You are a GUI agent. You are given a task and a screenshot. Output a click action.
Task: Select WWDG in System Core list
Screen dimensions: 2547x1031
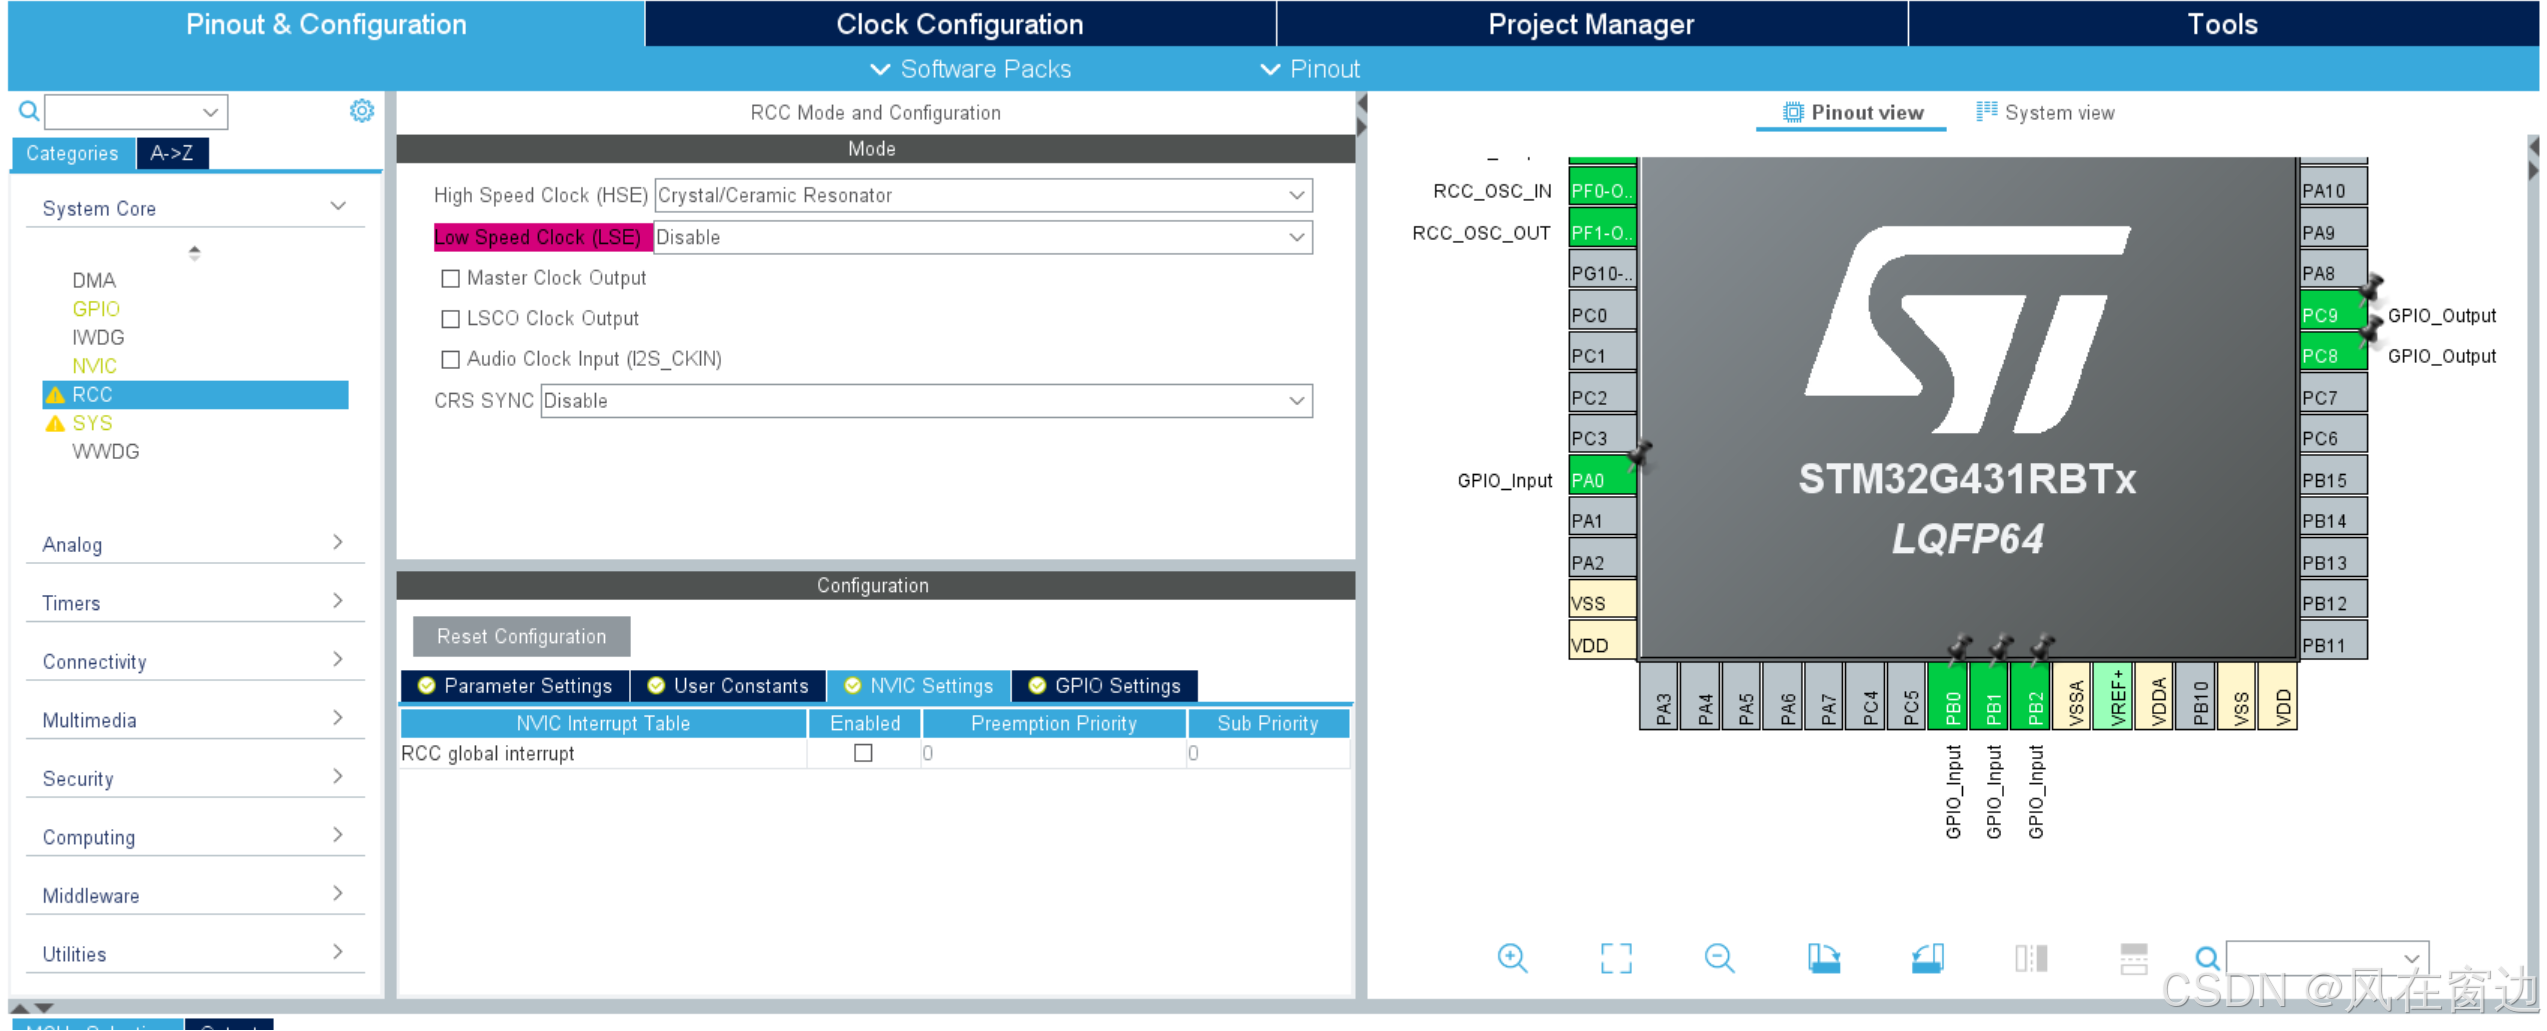pos(105,451)
